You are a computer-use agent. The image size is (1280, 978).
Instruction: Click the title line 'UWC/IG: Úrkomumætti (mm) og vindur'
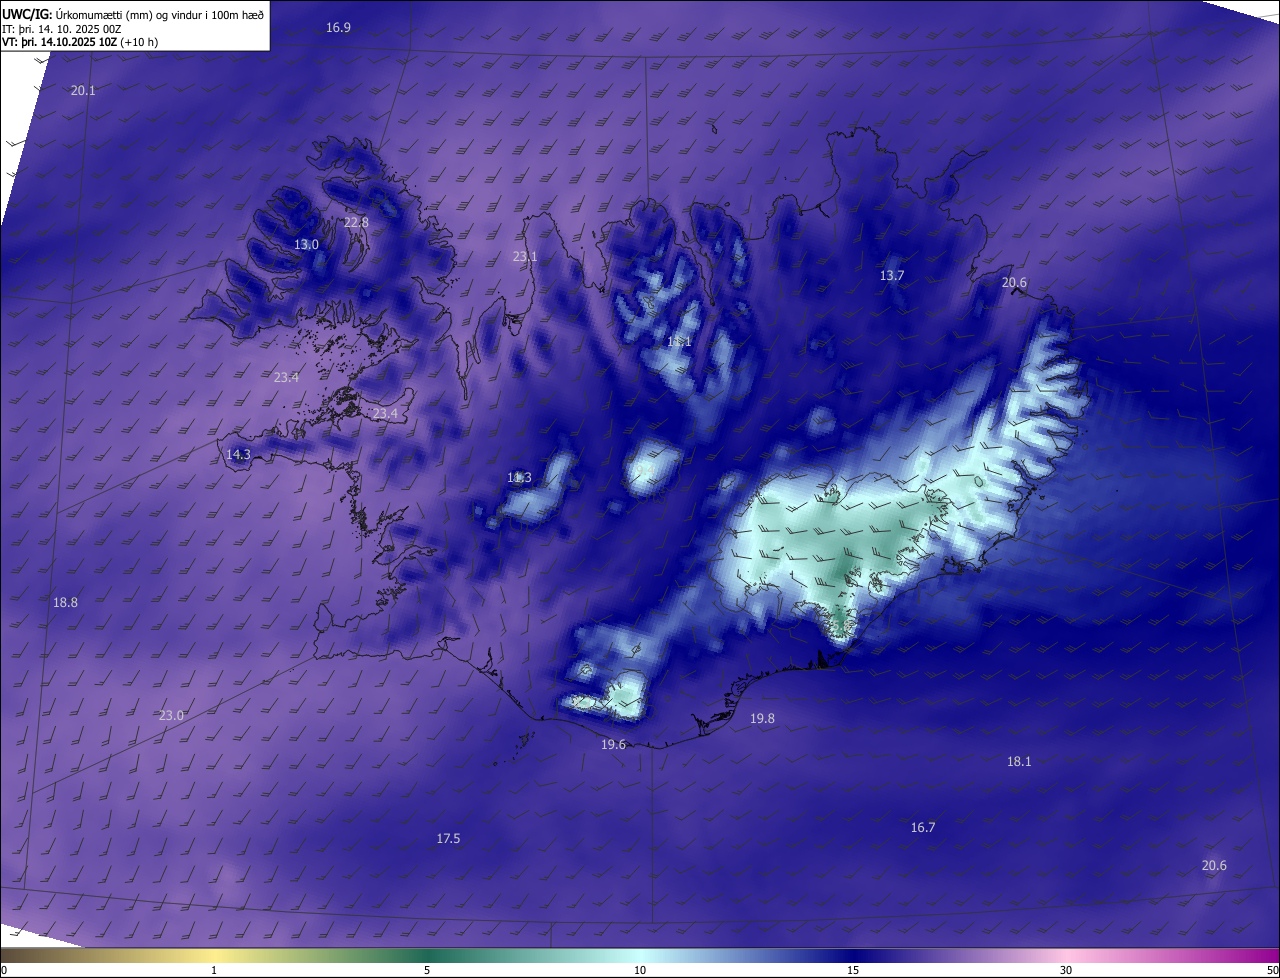tap(133, 13)
